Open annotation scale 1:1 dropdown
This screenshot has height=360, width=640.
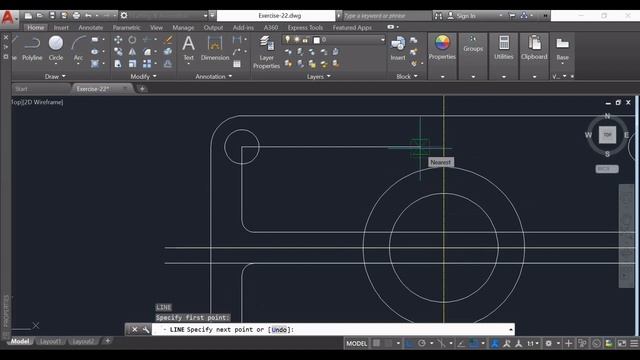[x=533, y=344]
